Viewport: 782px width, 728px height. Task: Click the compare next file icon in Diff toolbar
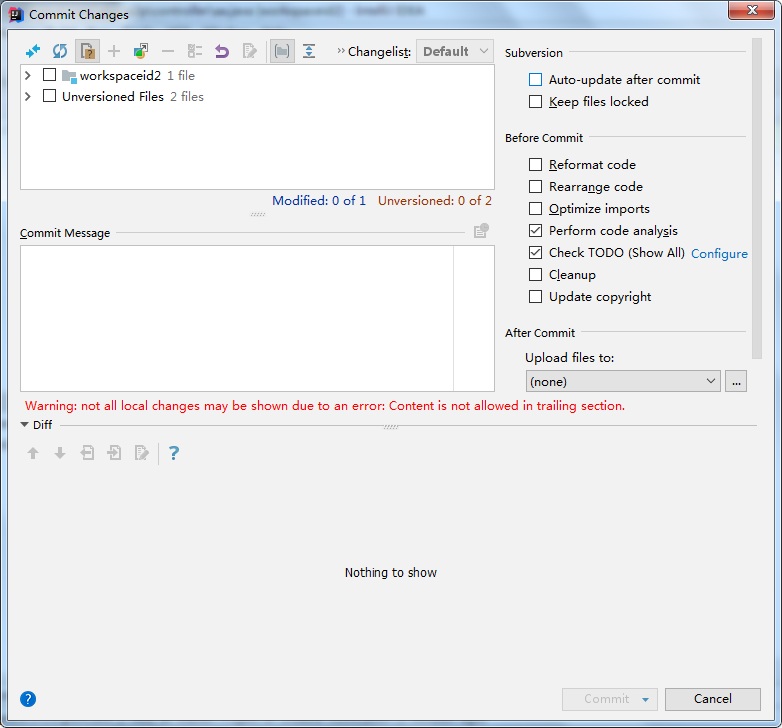tap(114, 453)
